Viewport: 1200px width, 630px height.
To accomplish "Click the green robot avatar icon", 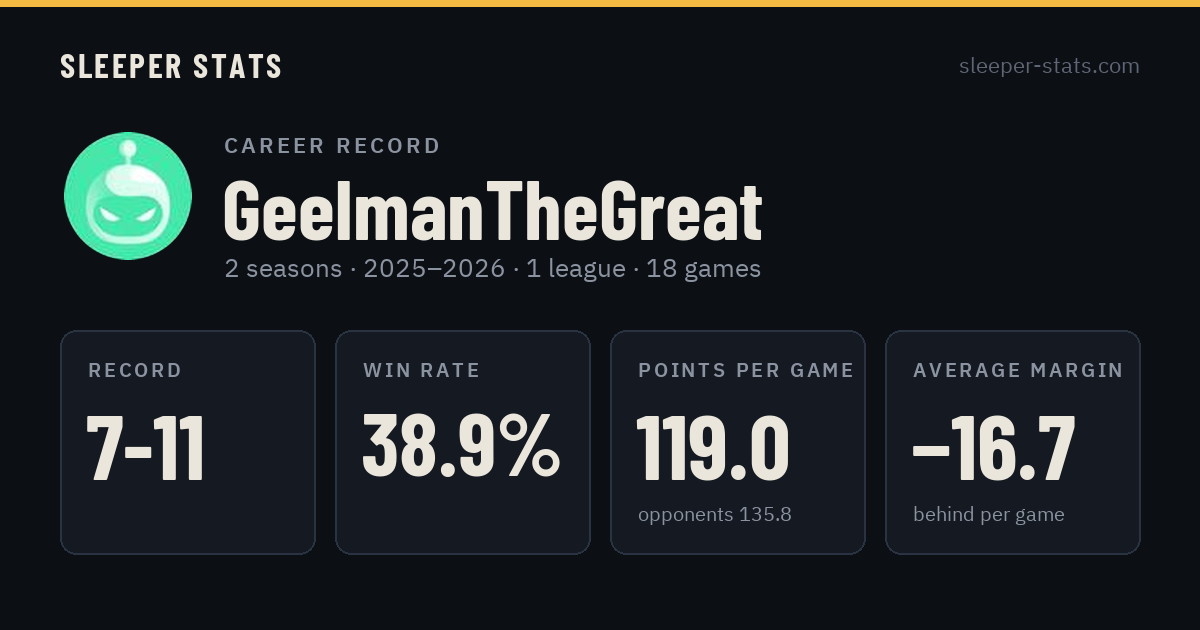I will click(128, 196).
